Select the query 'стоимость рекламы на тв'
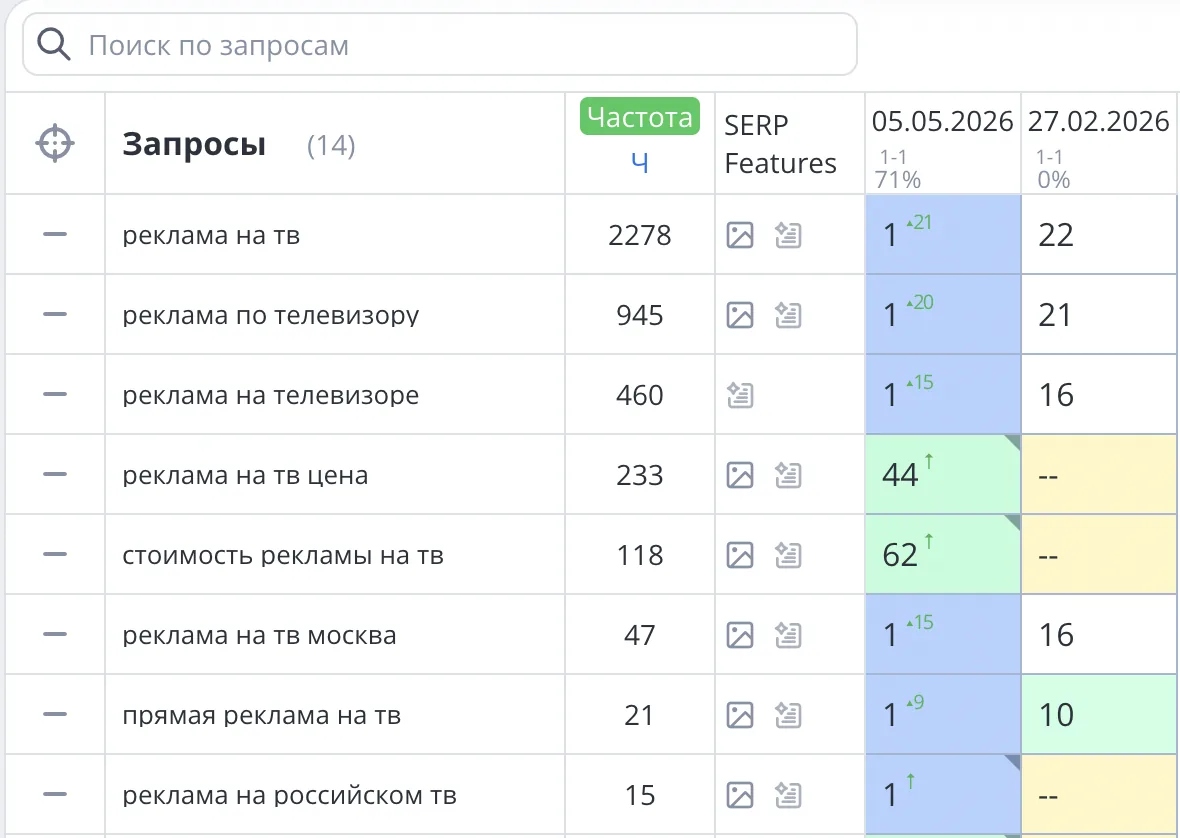 click(x=283, y=555)
